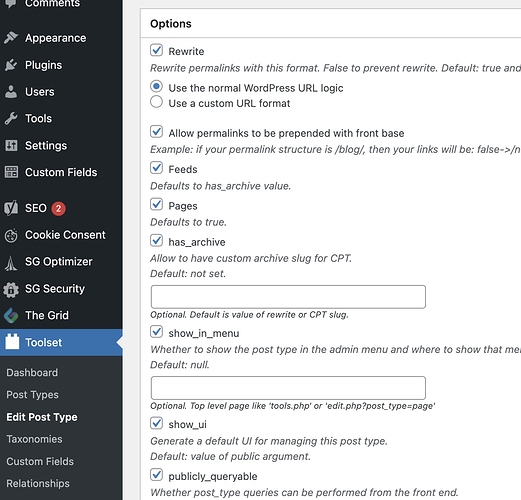The width and height of the screenshot is (521, 500).
Task: Click the Plugins plug icon
Action: 11,65
